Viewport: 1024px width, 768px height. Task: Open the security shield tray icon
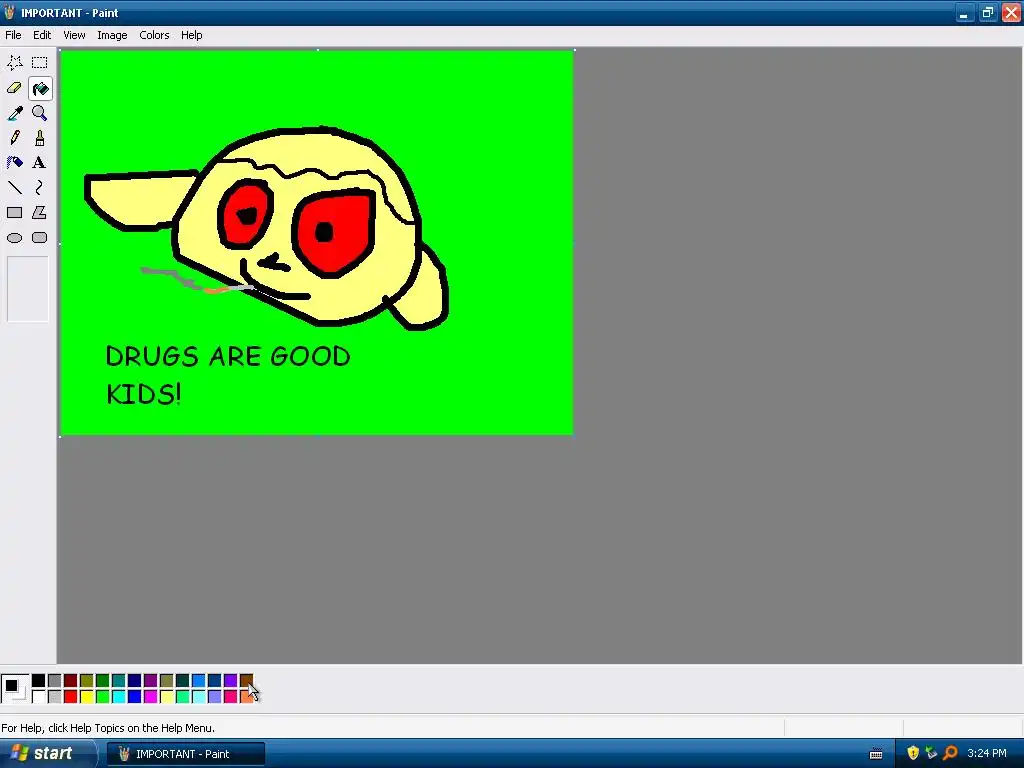tap(913, 753)
